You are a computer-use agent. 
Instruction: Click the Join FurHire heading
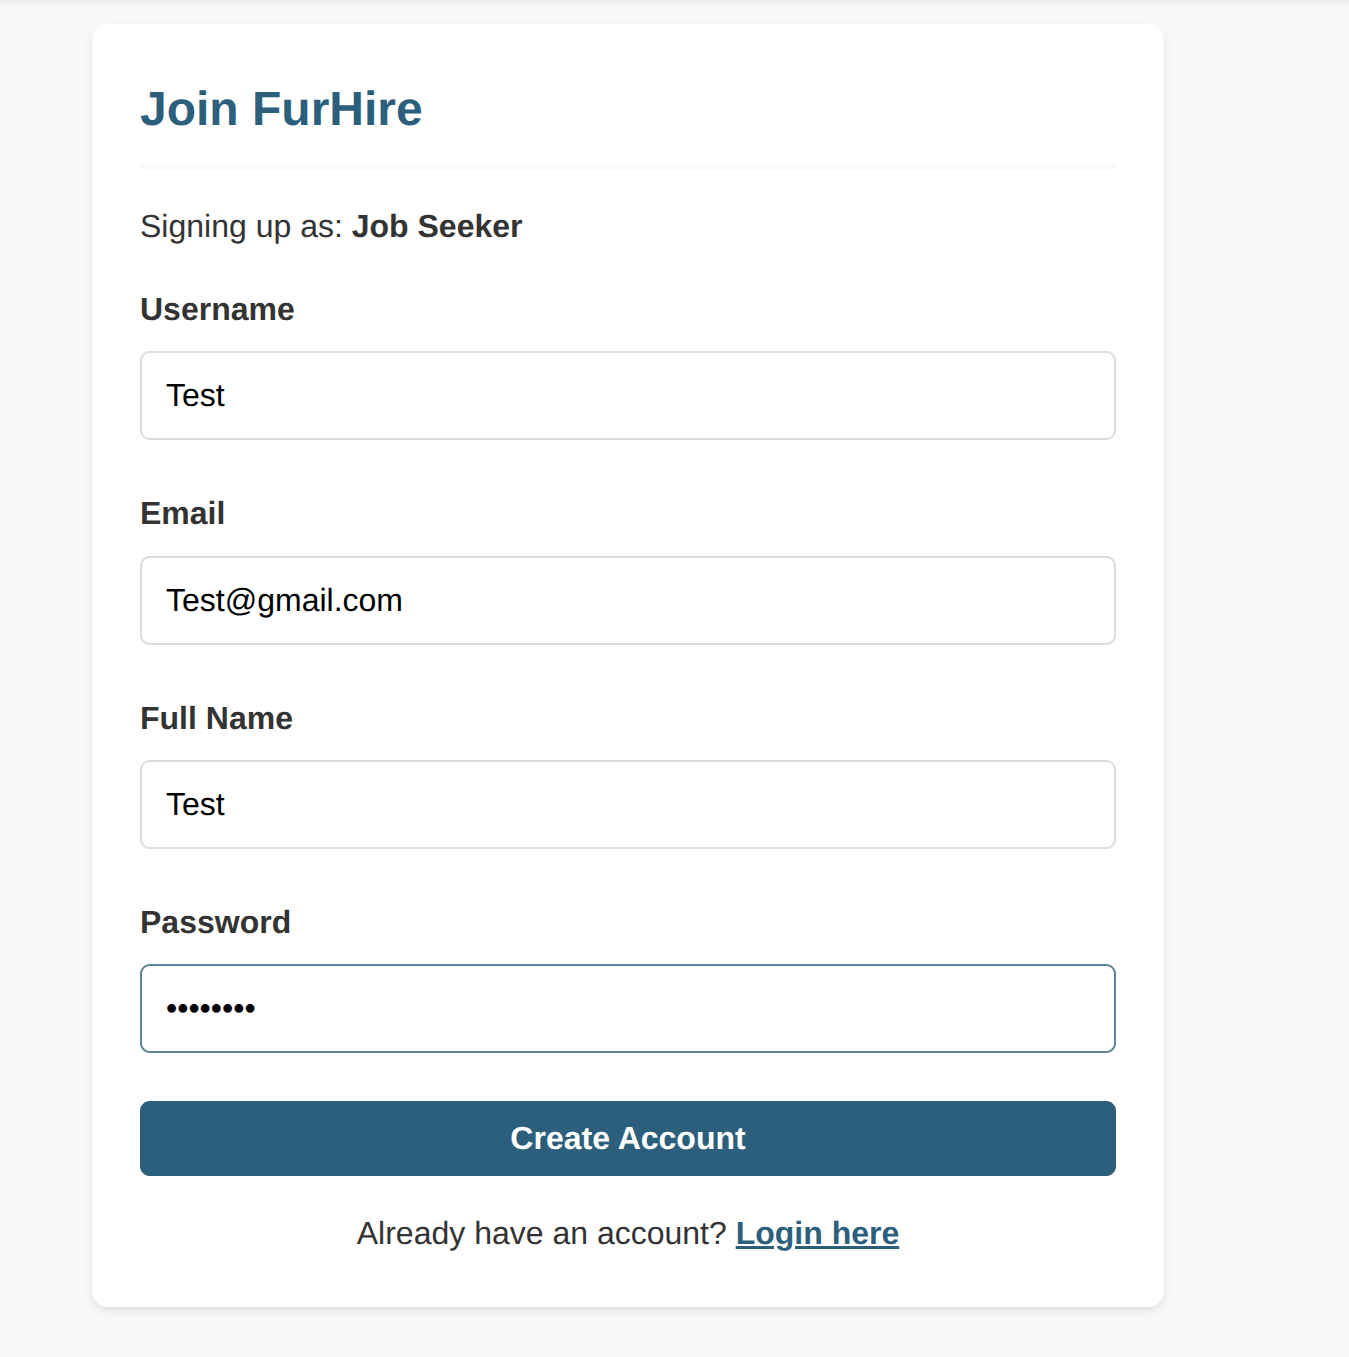[x=281, y=109]
